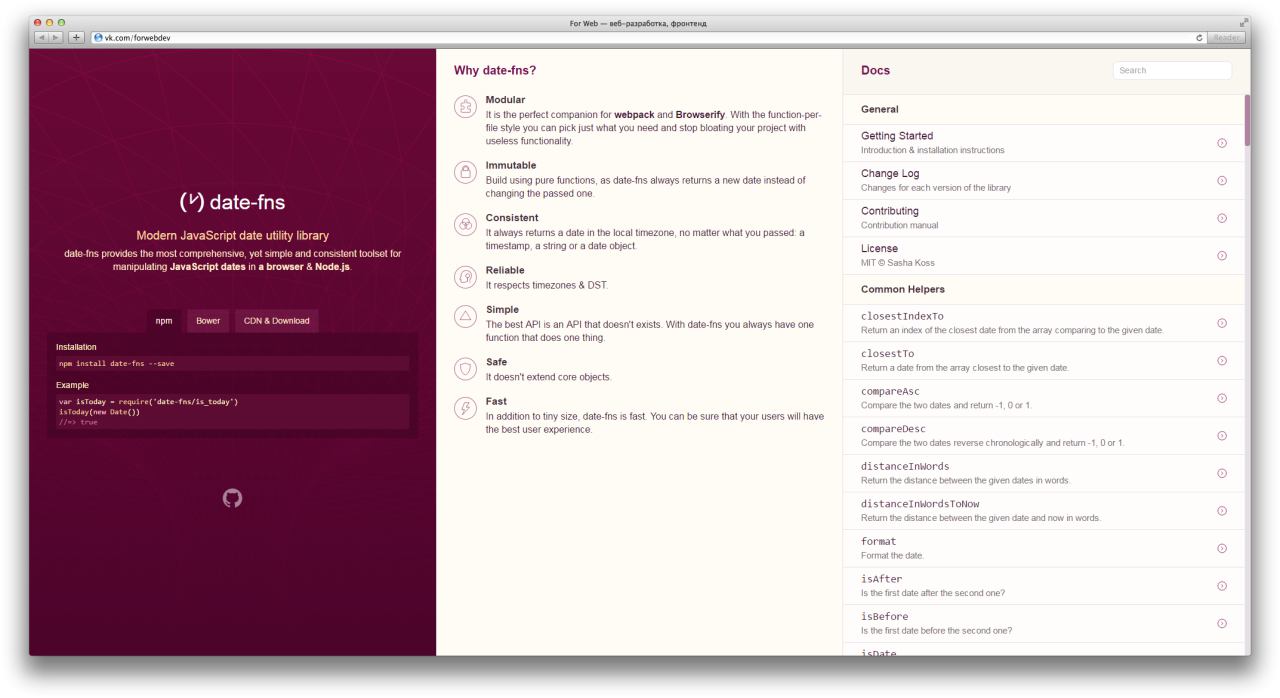The height and width of the screenshot is (698, 1280).
Task: Click into the Docs search field
Action: tap(1172, 70)
